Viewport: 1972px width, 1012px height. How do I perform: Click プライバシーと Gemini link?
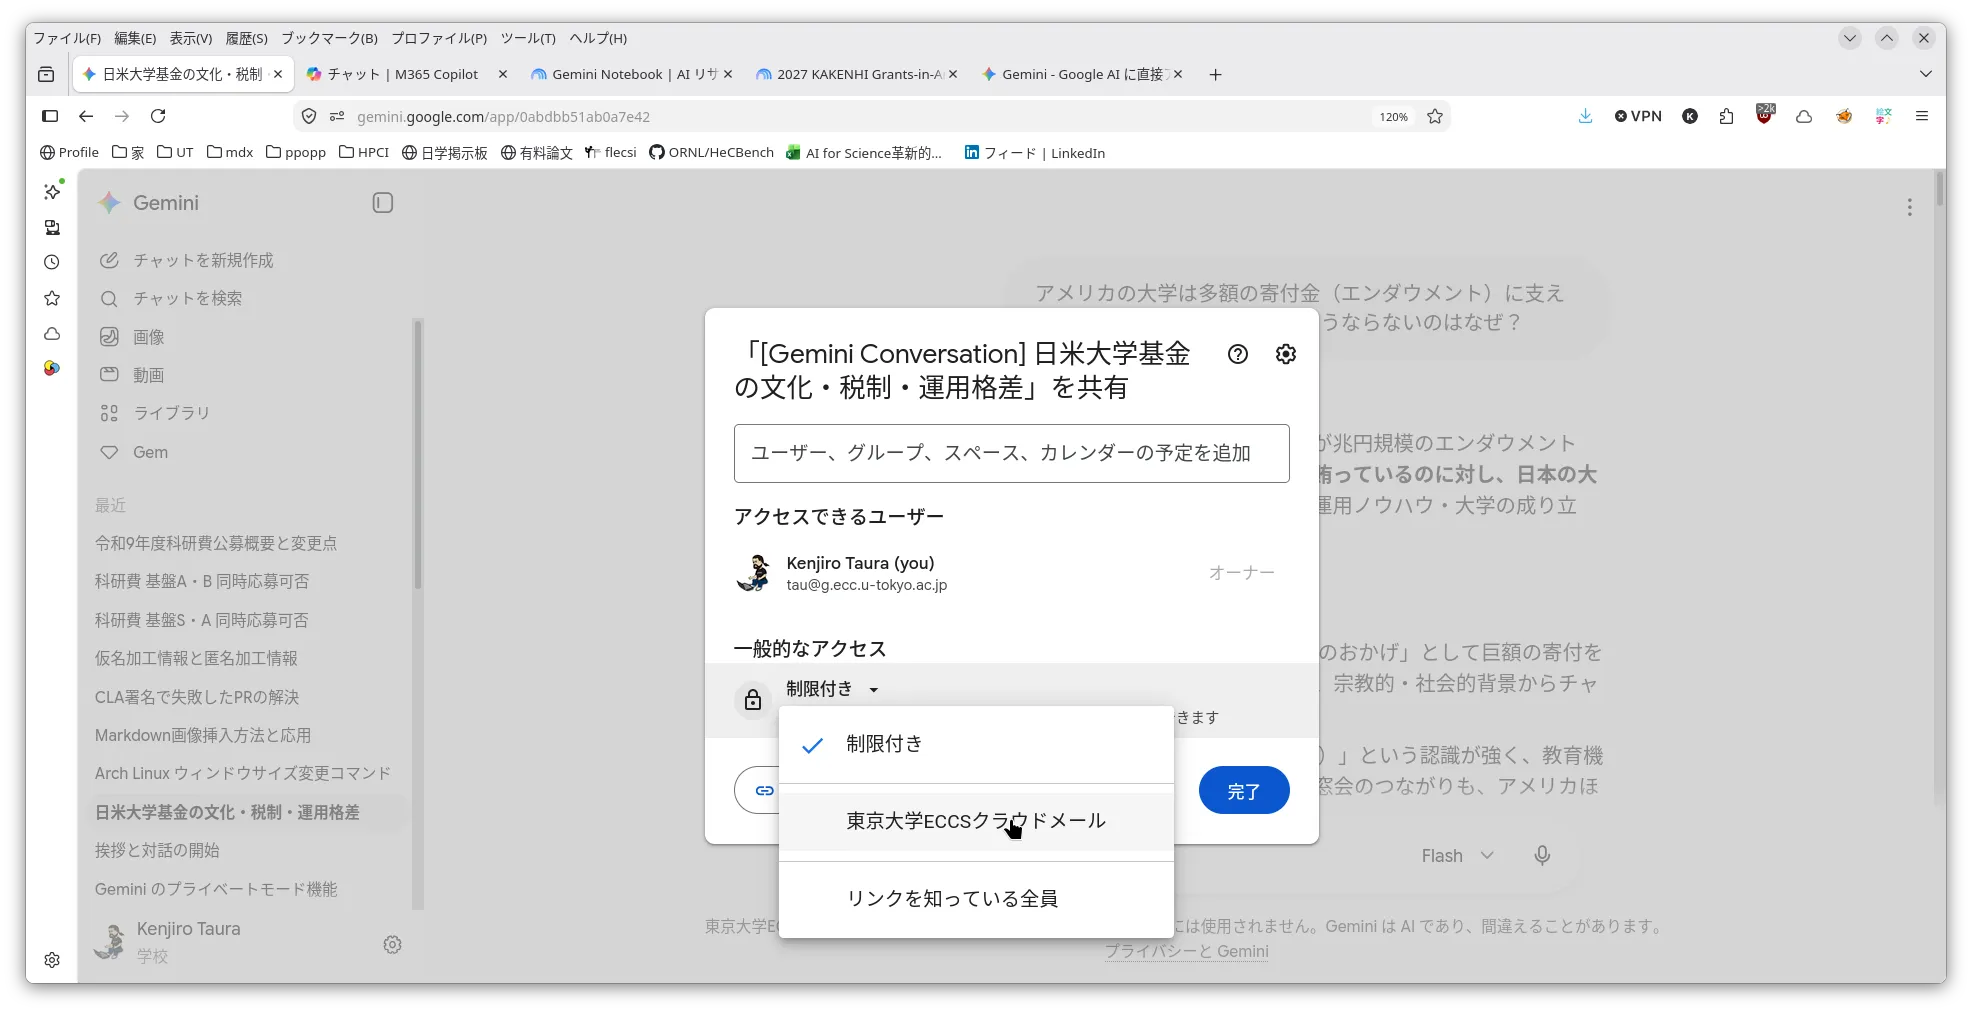1186,951
